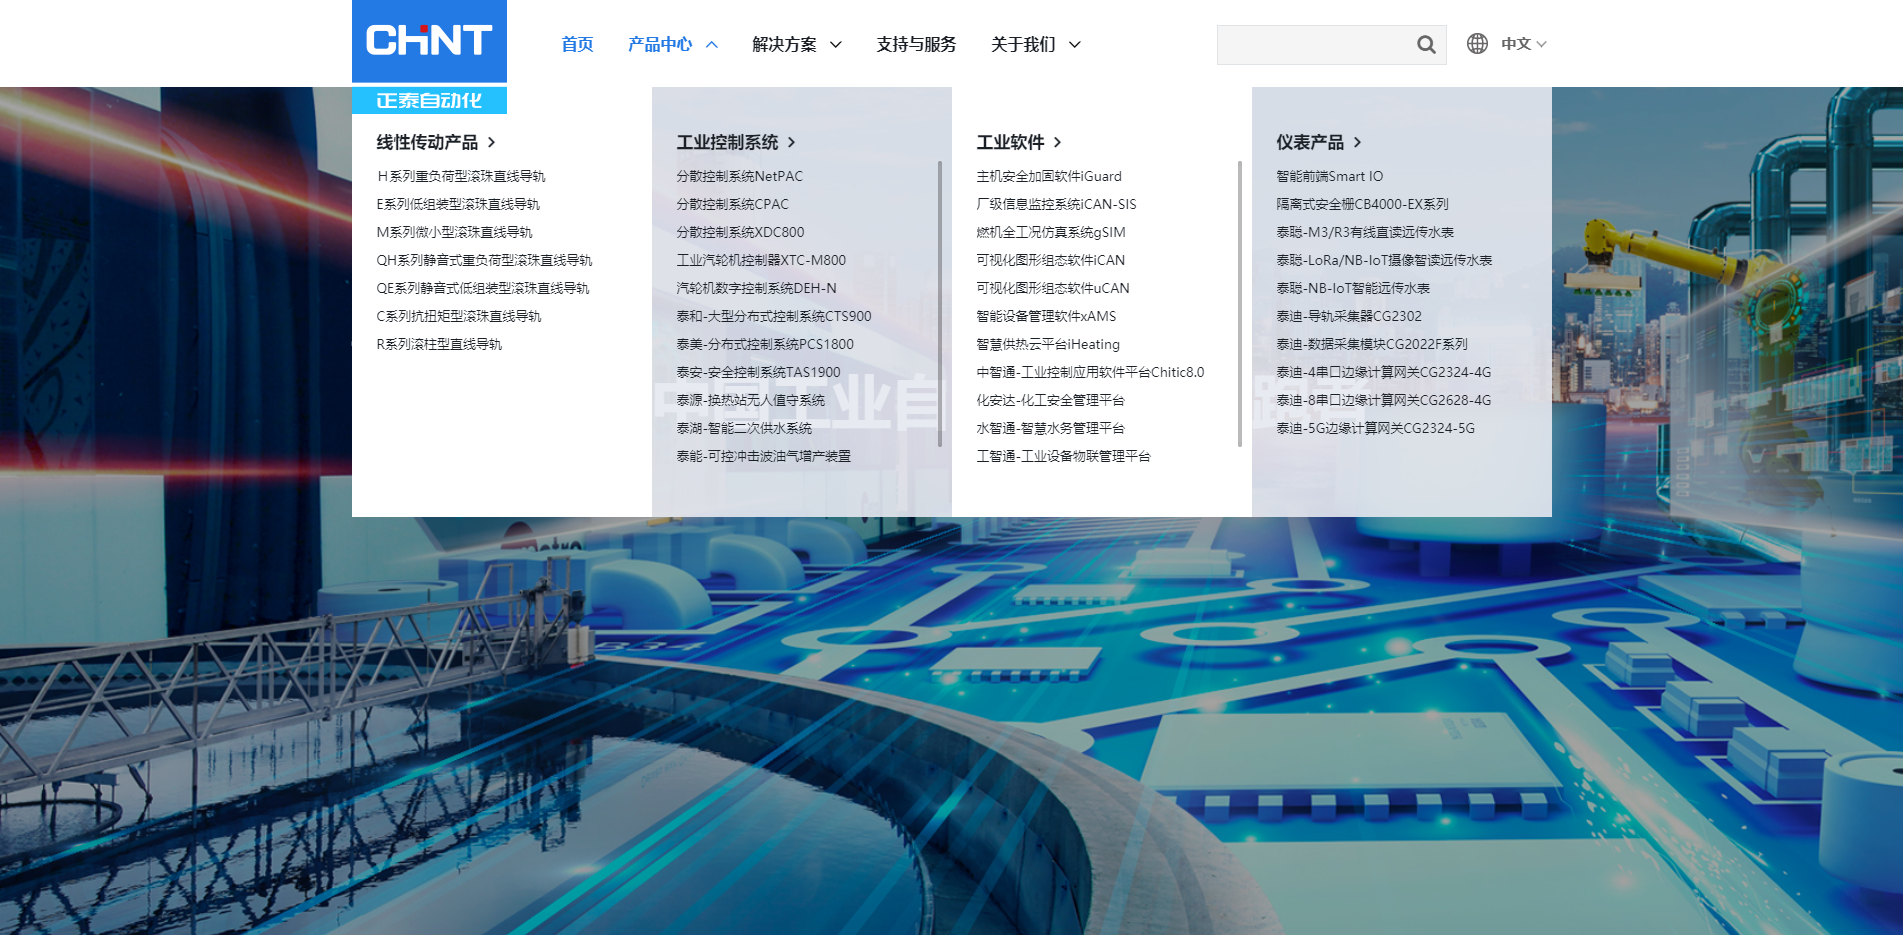
Task: Open the 中文 language selector
Action: tap(1523, 44)
